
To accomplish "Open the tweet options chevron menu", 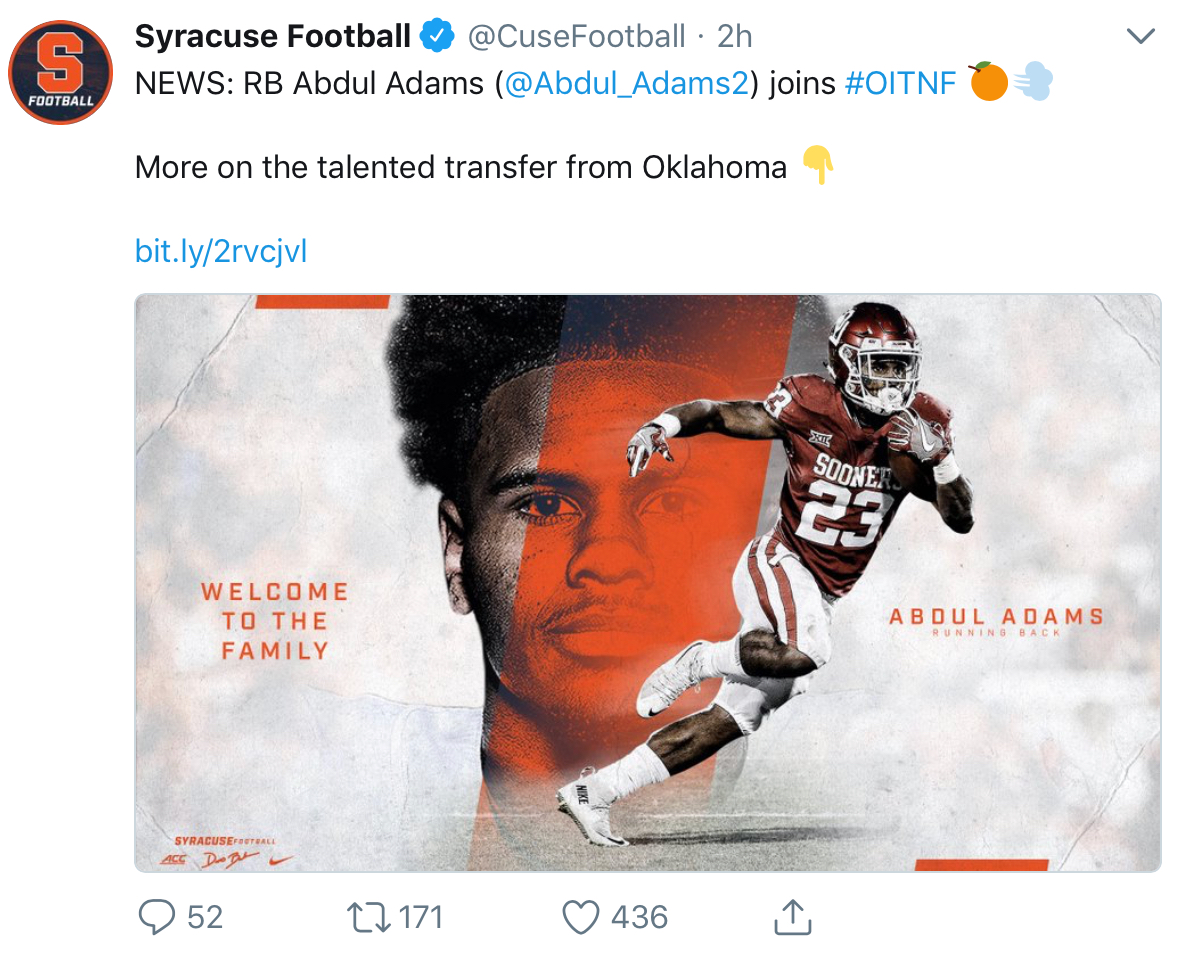I will coord(1140,37).
